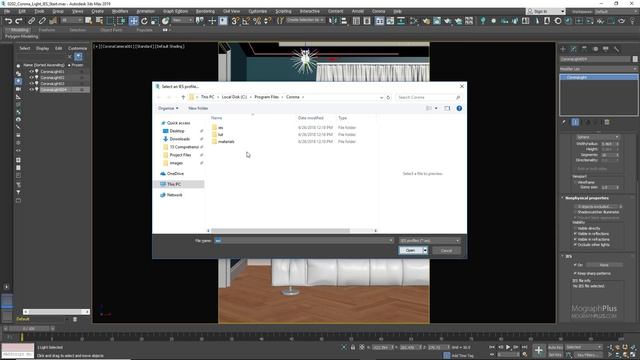Click the IES None file button
640x360 pixels.
tap(604, 265)
